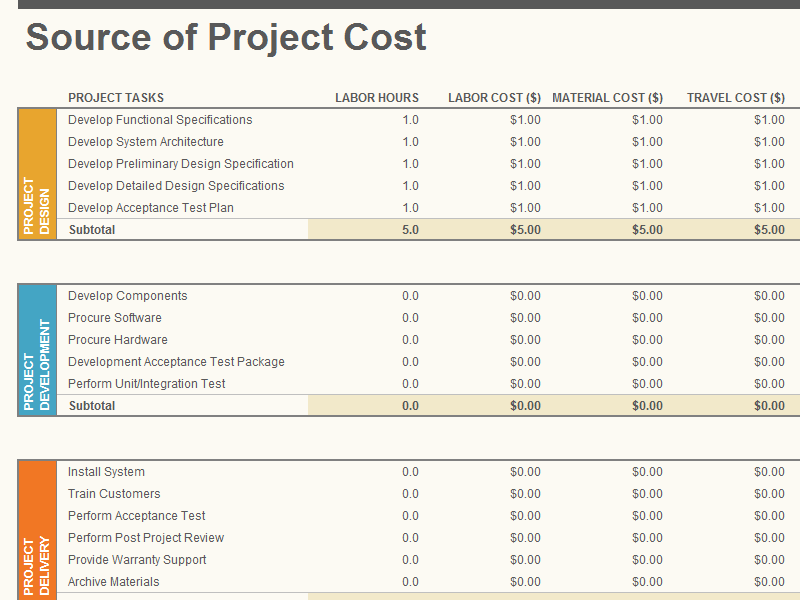Screen dimensions: 800x600
Task: Select the Develop Functional Specifications task cell
Action: coord(160,120)
